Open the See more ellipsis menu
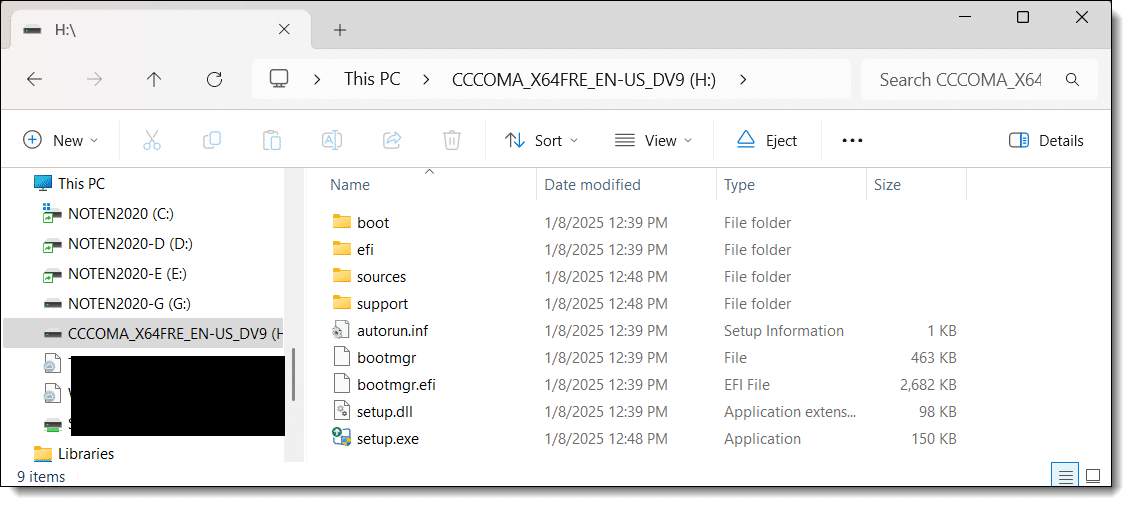The height and width of the screenshot is (507, 1132). 852,140
